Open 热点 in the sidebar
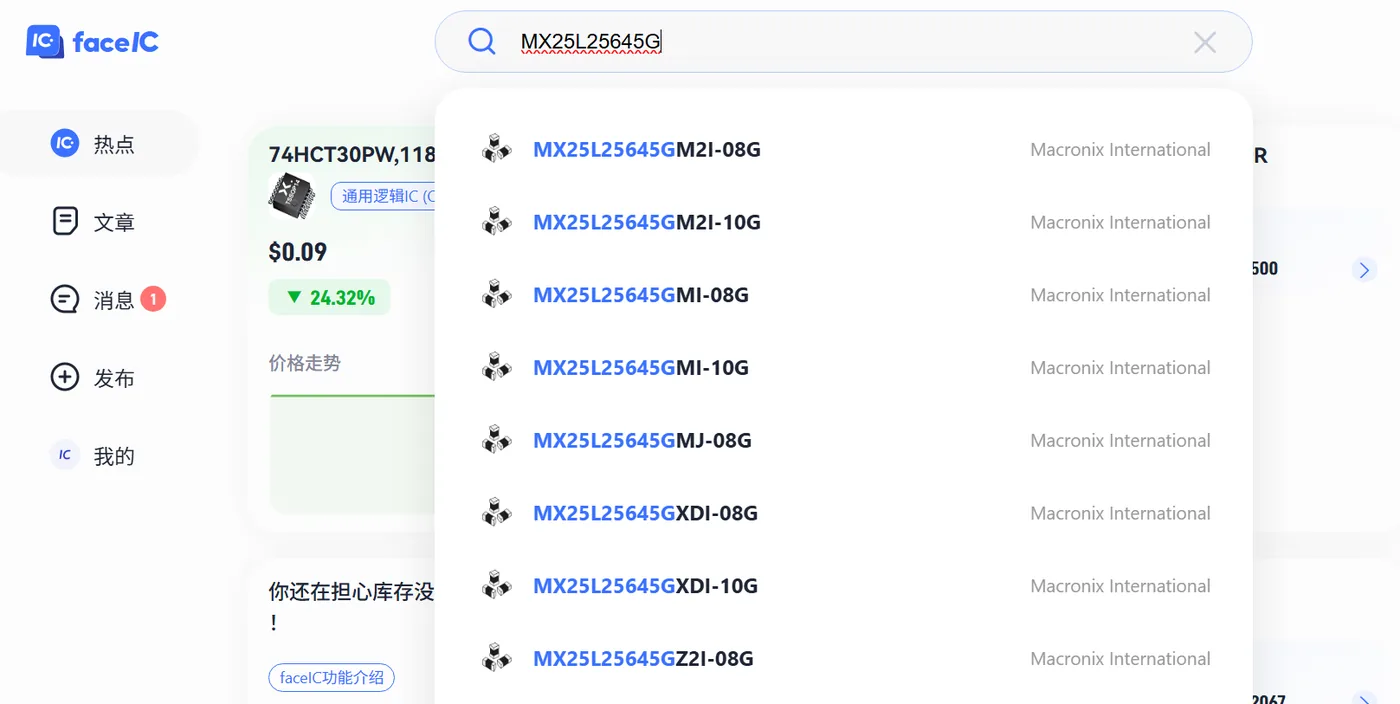This screenshot has width=1400, height=704. [98, 144]
